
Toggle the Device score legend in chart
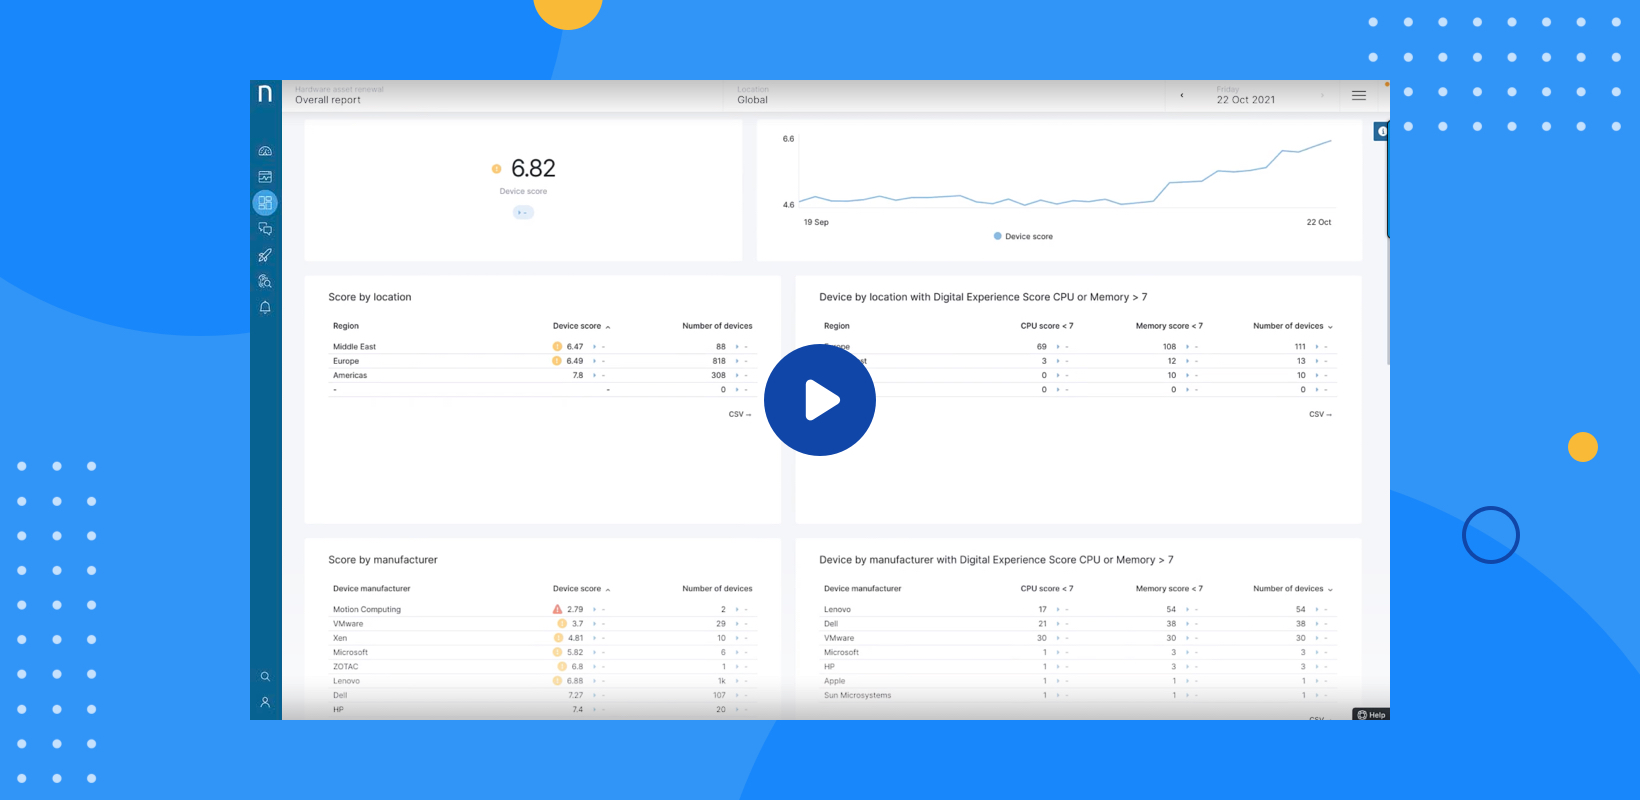point(1023,237)
